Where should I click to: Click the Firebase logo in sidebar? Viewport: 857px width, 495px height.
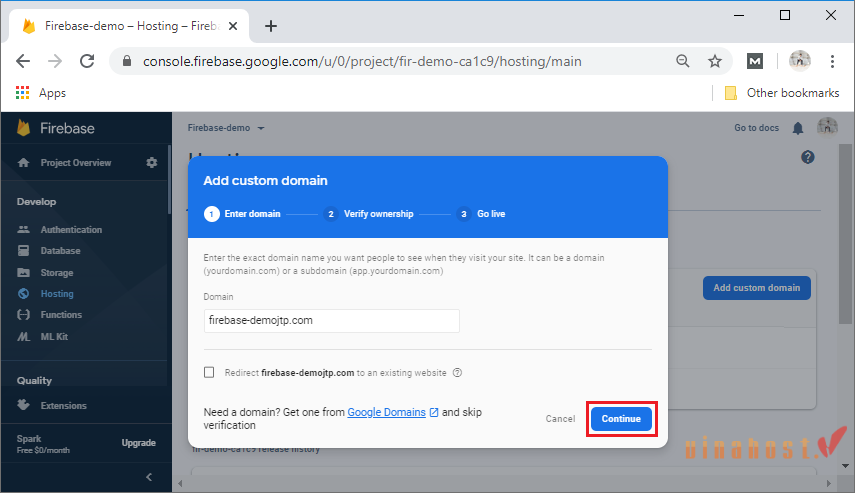pos(56,128)
